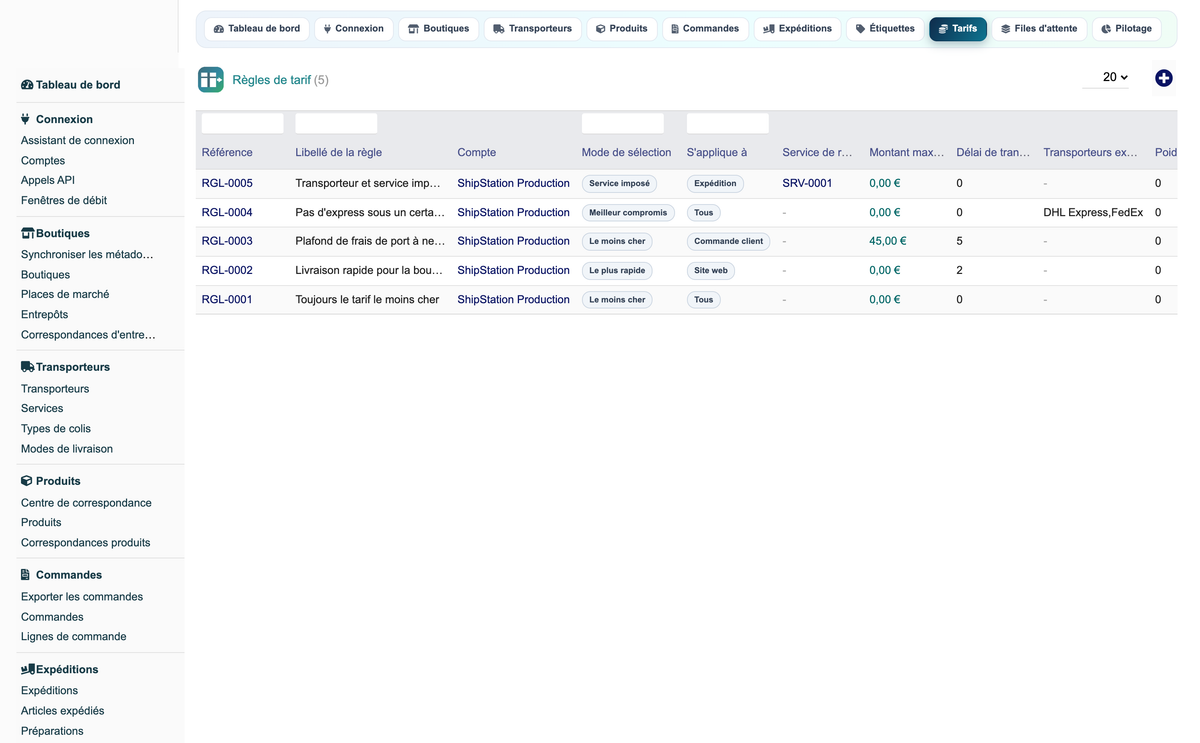1200x743 pixels.
Task: Click the Libellé de la règle filter field
Action: point(336,123)
